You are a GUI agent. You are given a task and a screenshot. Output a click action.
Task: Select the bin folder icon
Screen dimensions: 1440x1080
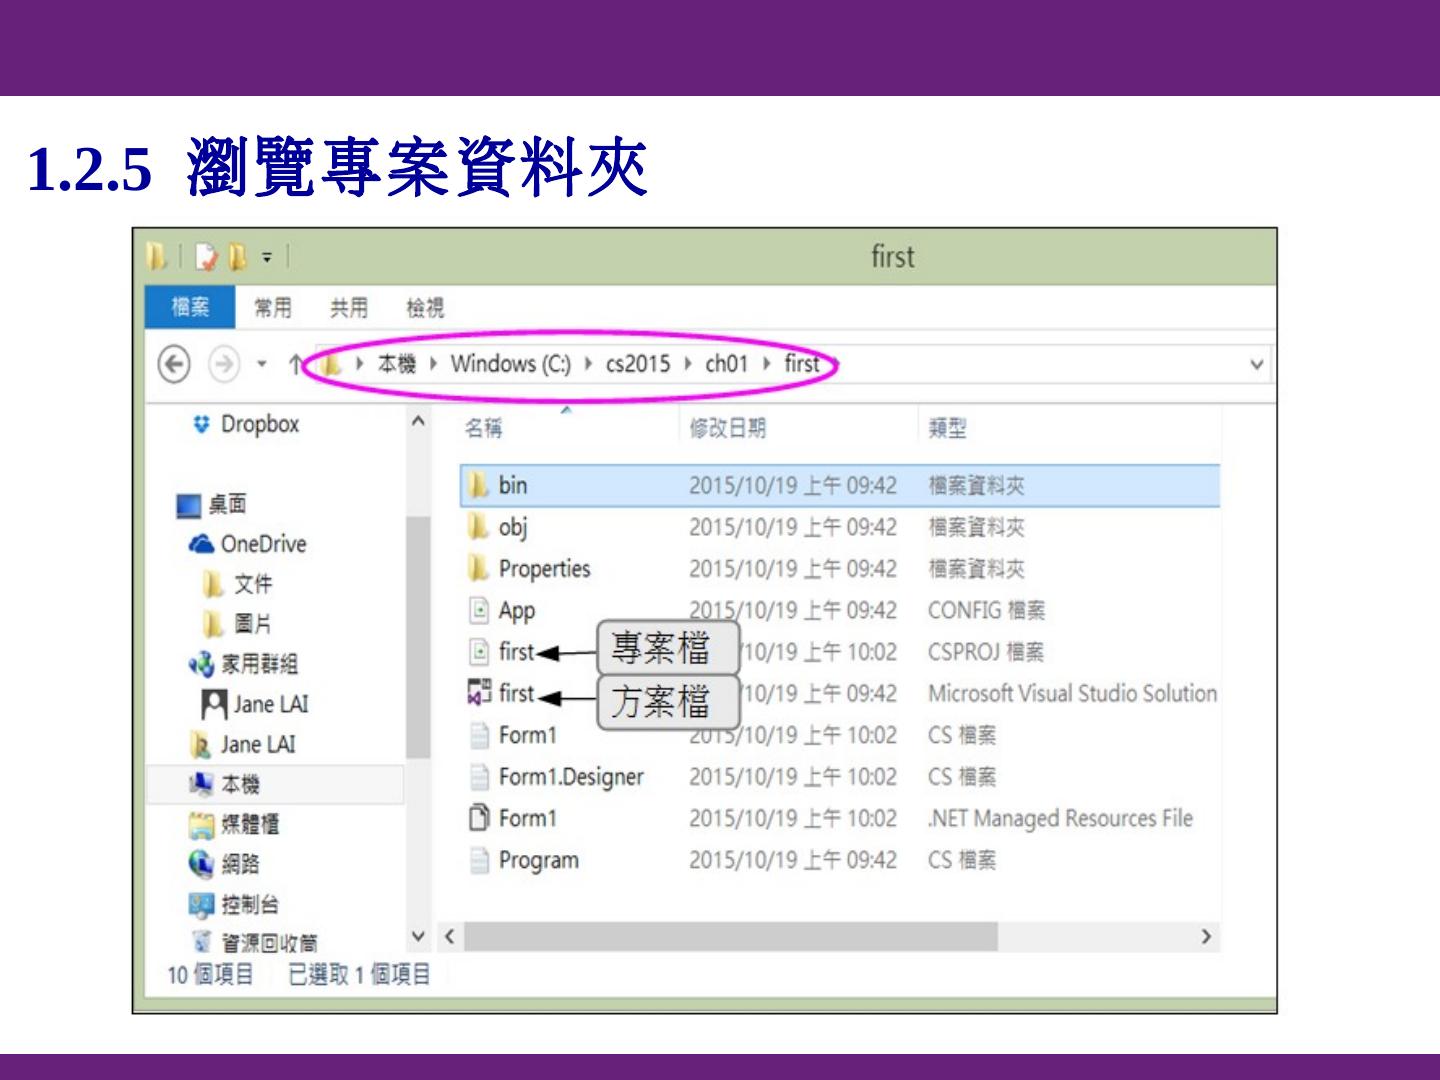(x=478, y=486)
